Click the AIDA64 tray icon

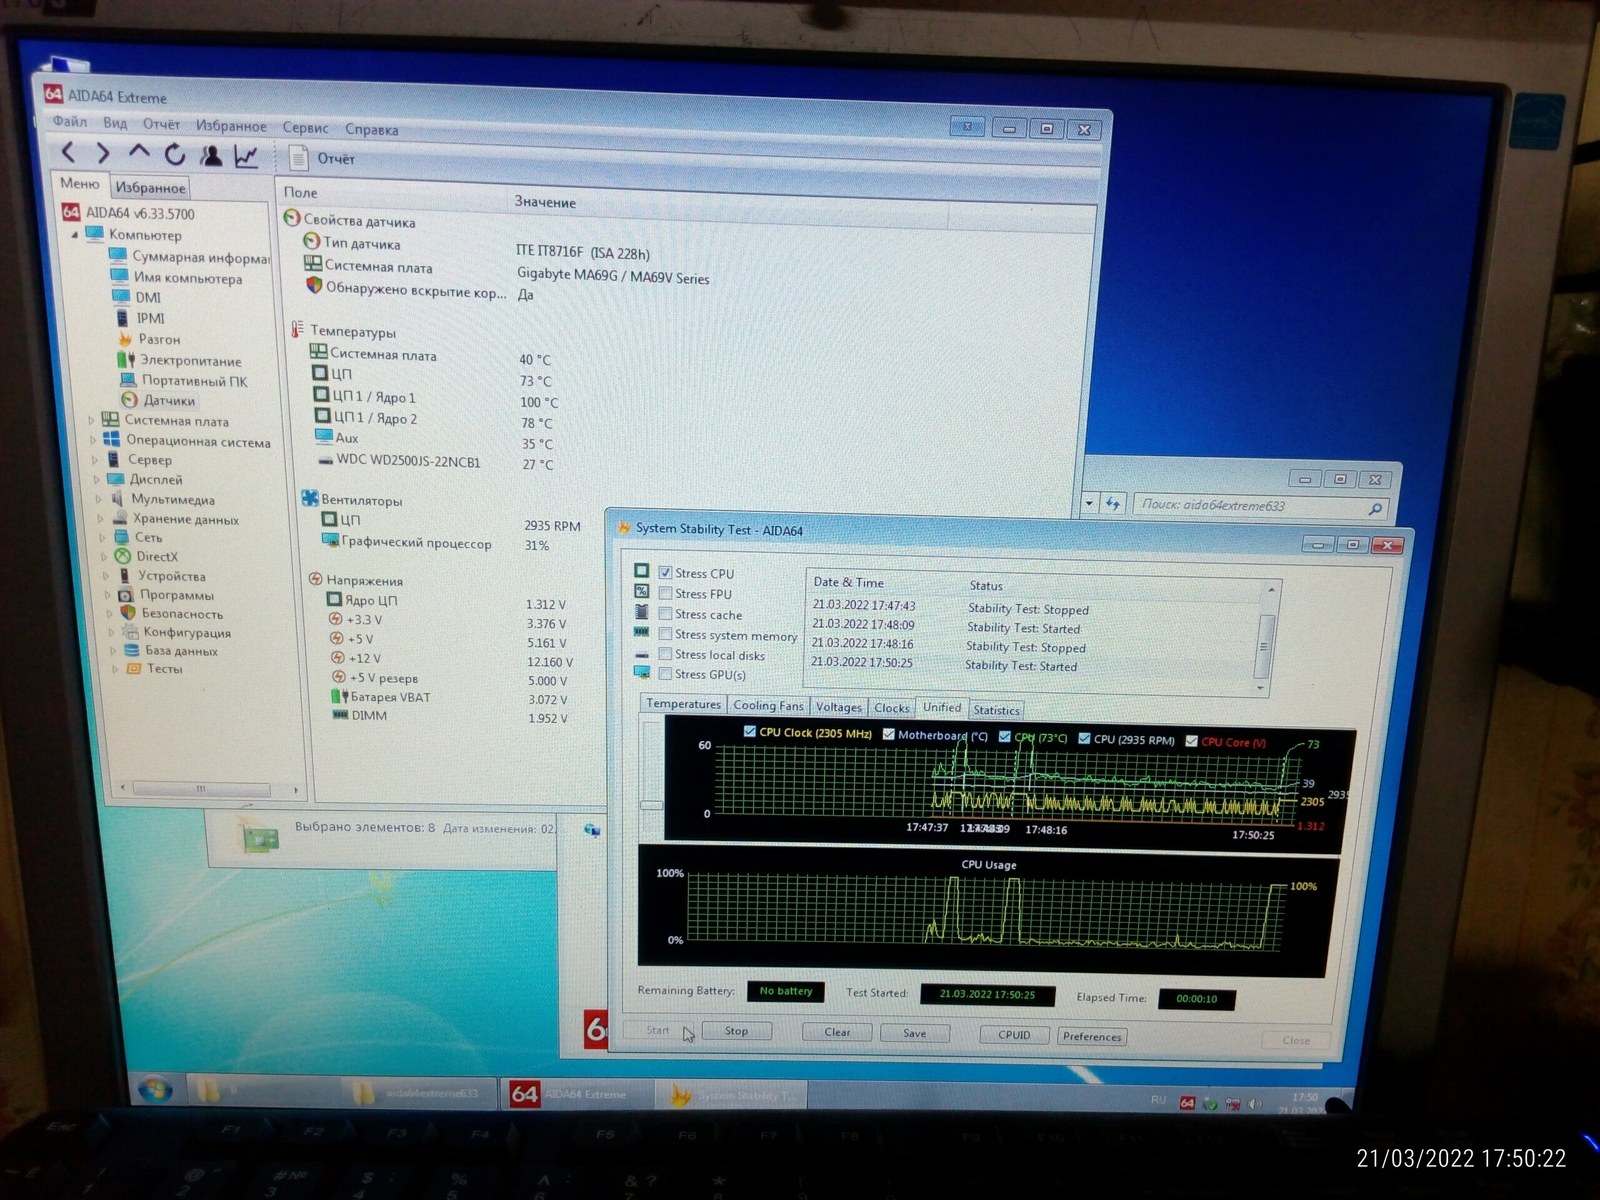tap(1187, 1102)
